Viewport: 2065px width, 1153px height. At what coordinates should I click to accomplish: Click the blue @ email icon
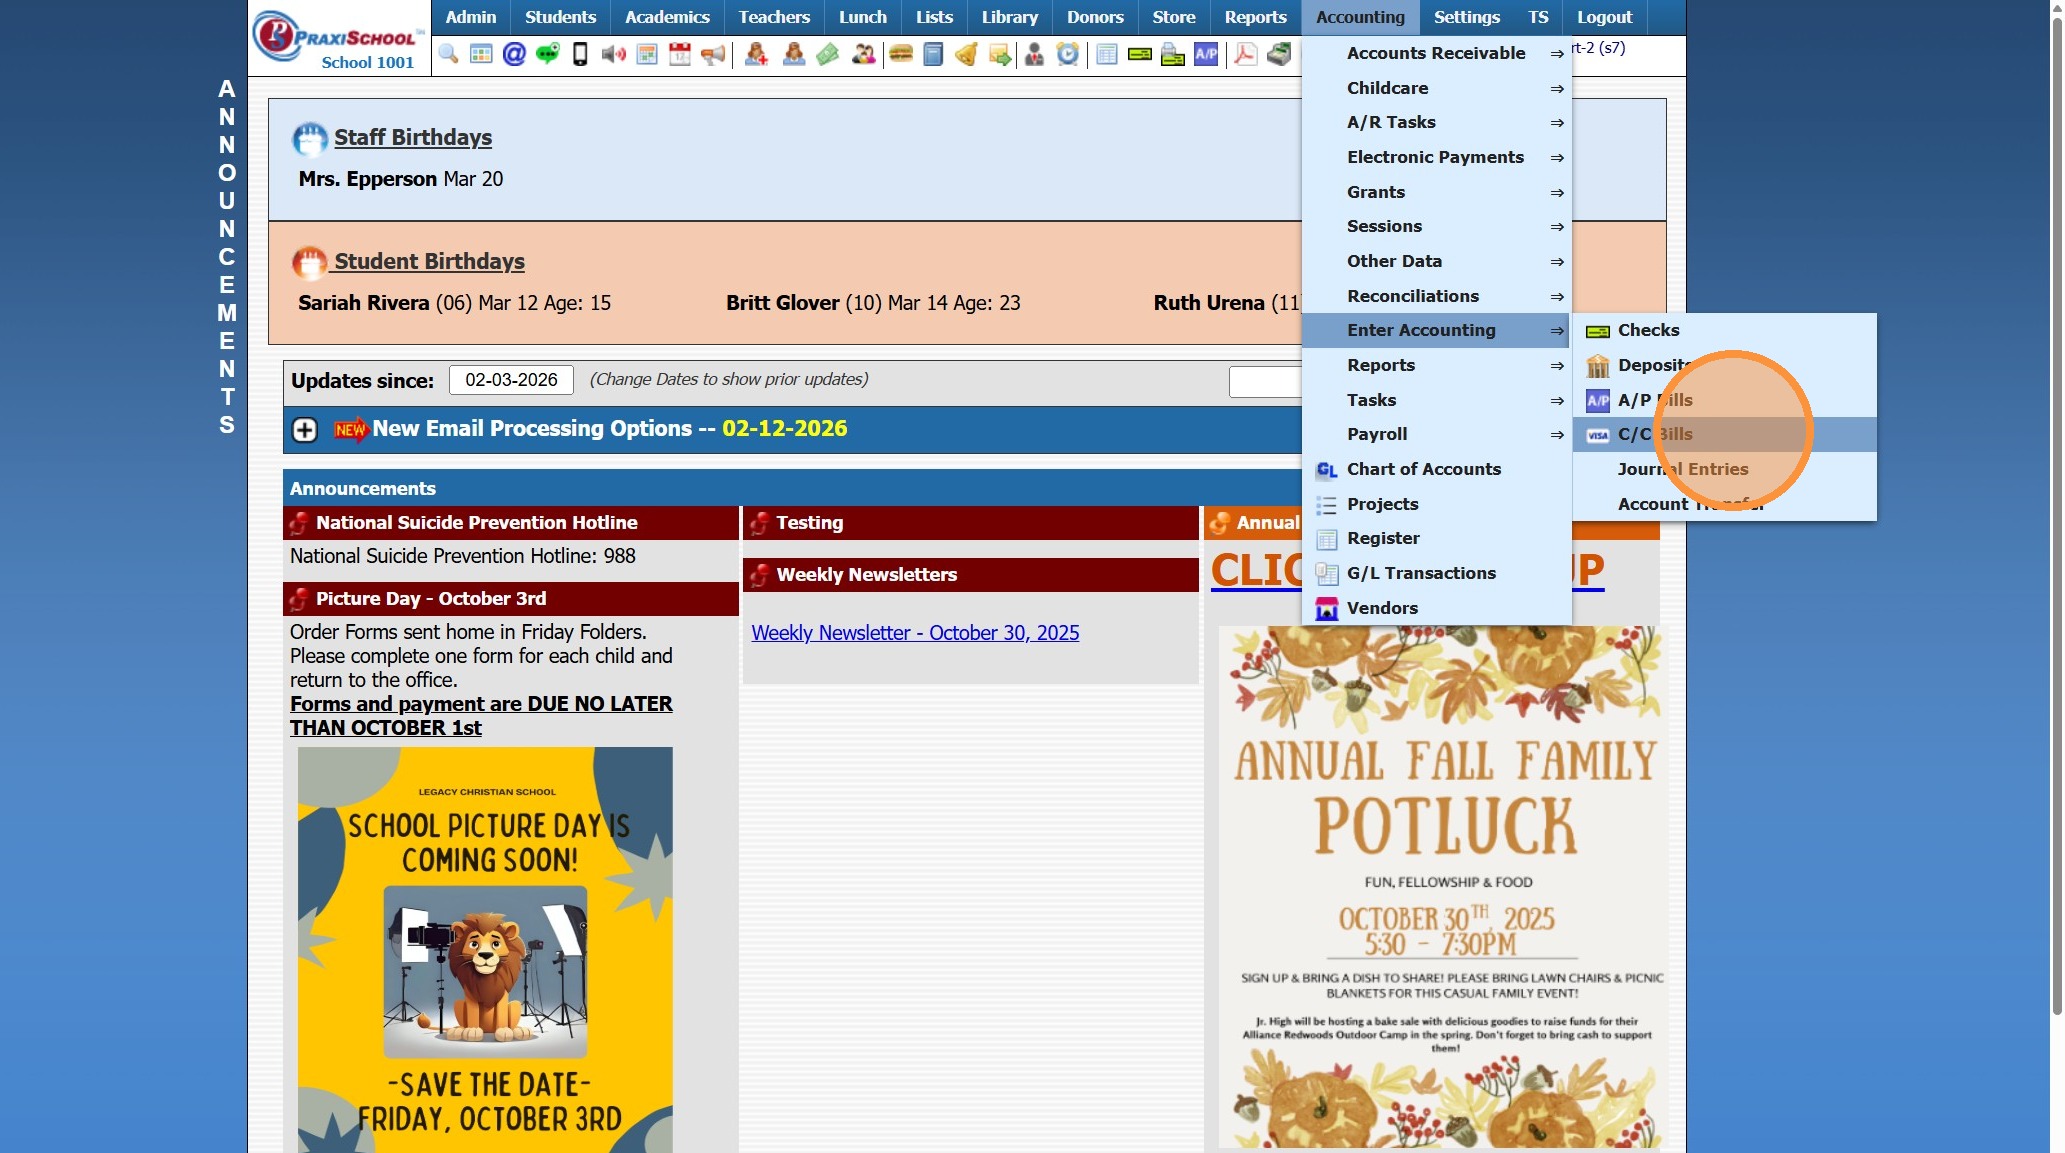[x=514, y=54]
